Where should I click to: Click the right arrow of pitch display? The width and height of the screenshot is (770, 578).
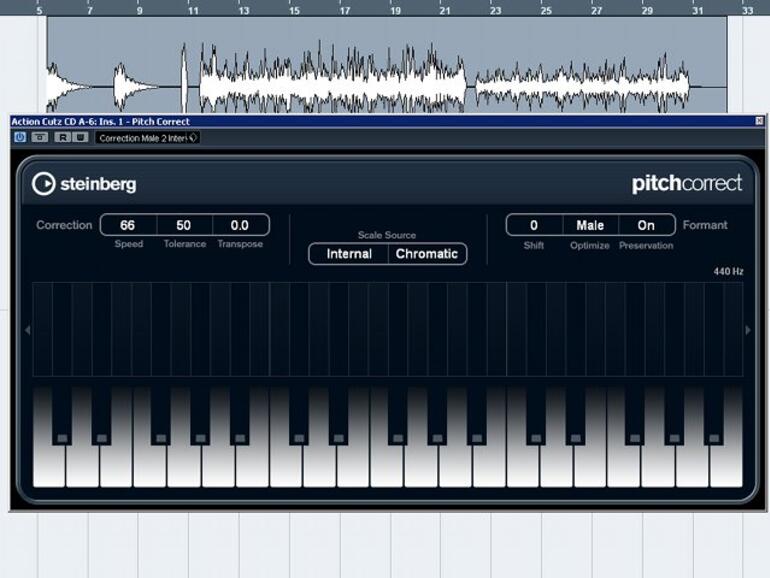click(748, 330)
